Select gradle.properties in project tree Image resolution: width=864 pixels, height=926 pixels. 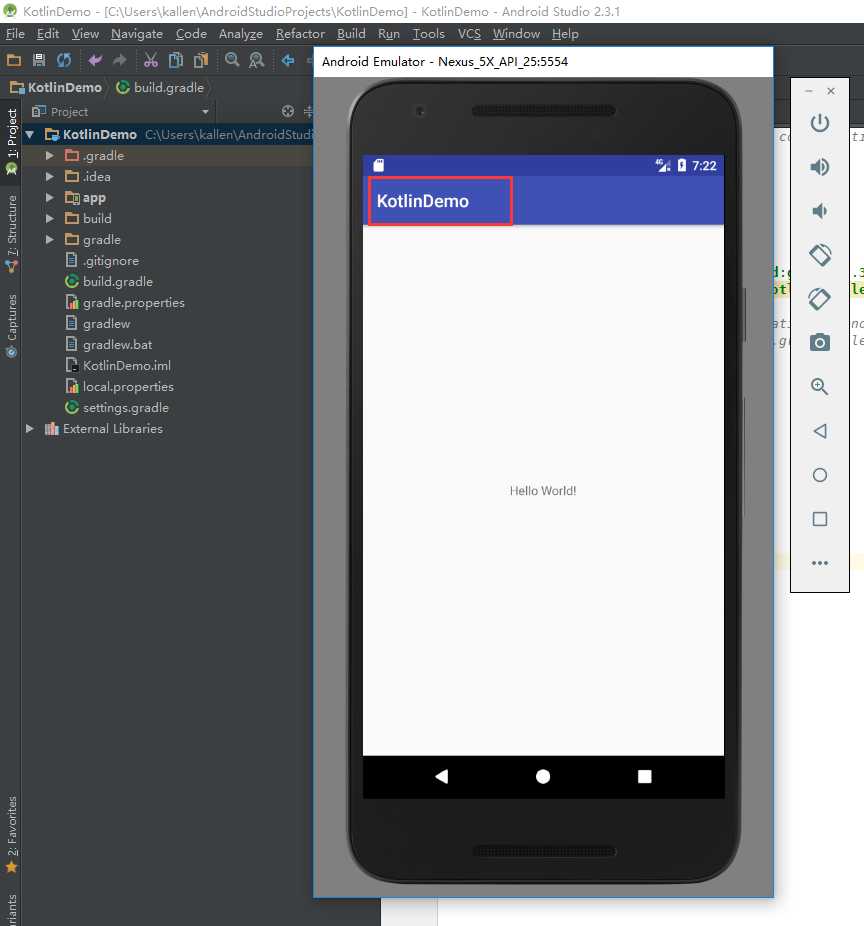tap(133, 302)
